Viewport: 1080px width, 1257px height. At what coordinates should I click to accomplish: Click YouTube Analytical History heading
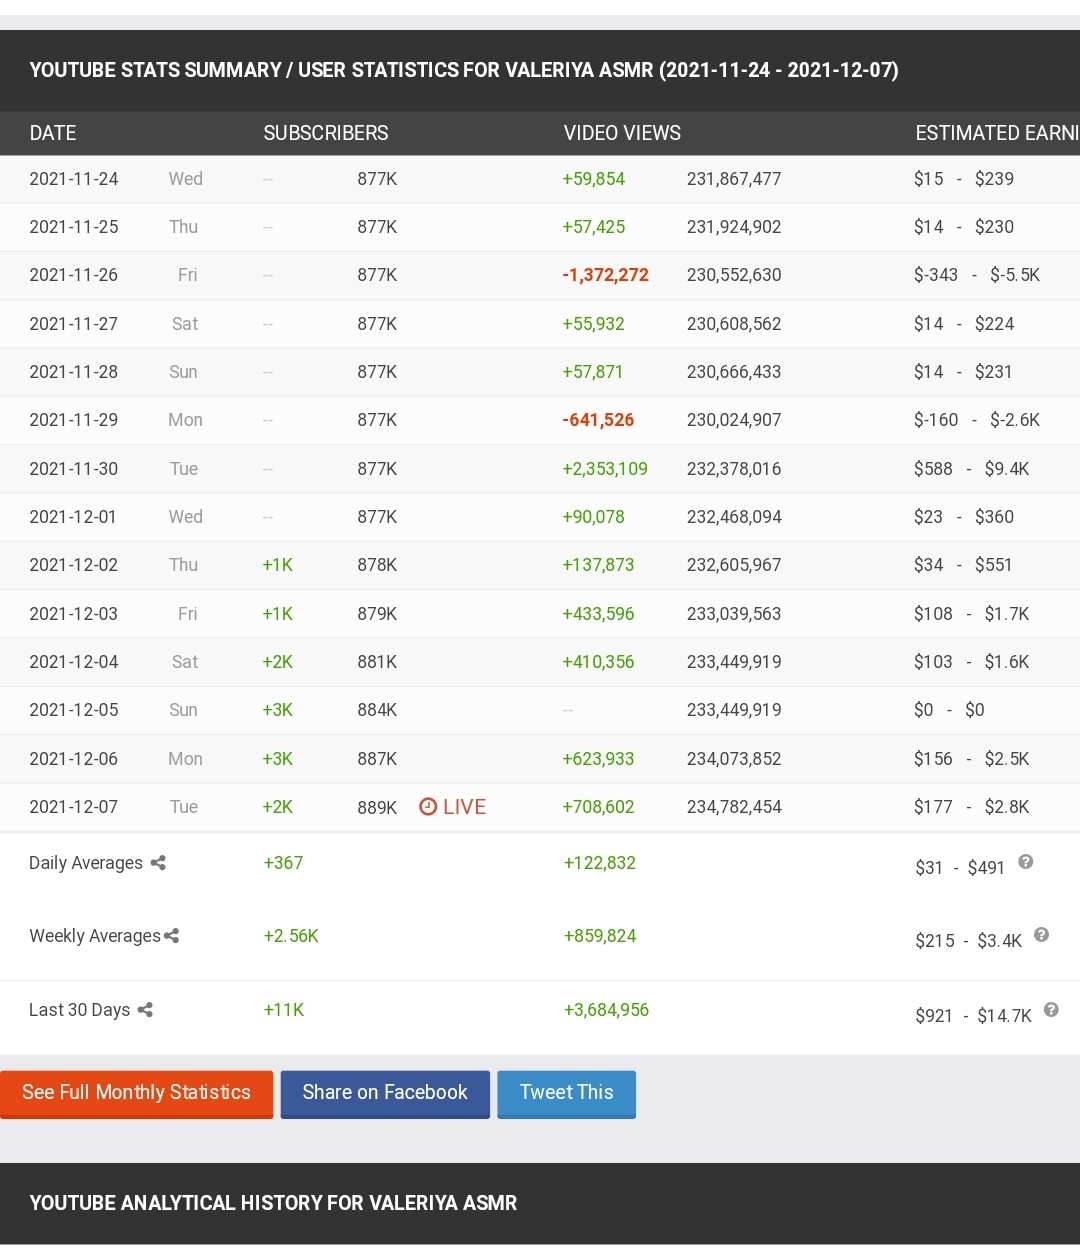pyautogui.click(x=273, y=1203)
